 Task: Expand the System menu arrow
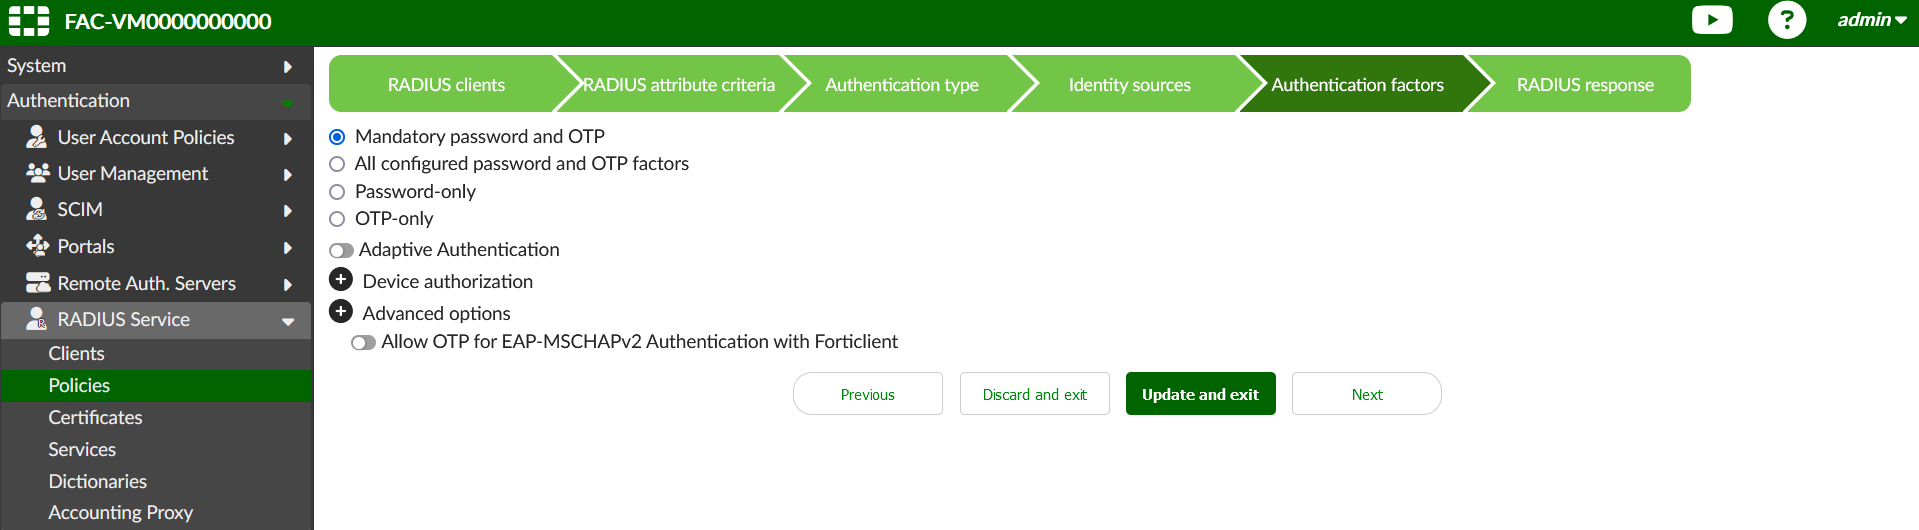pyautogui.click(x=288, y=66)
